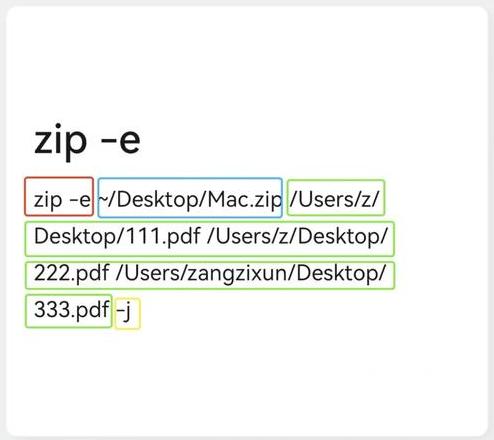Image resolution: width=494 pixels, height=440 pixels.
Task: Select the red-boxed "zip -e" command
Action: point(59,197)
